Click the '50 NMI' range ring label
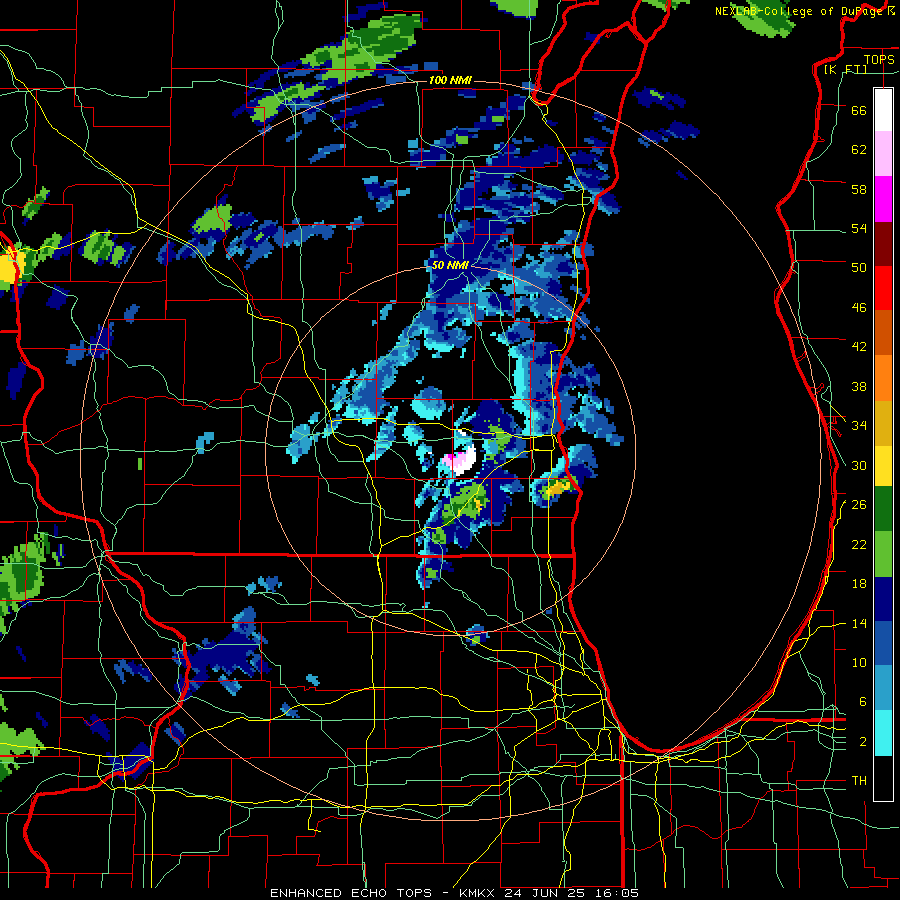 pyautogui.click(x=450, y=265)
